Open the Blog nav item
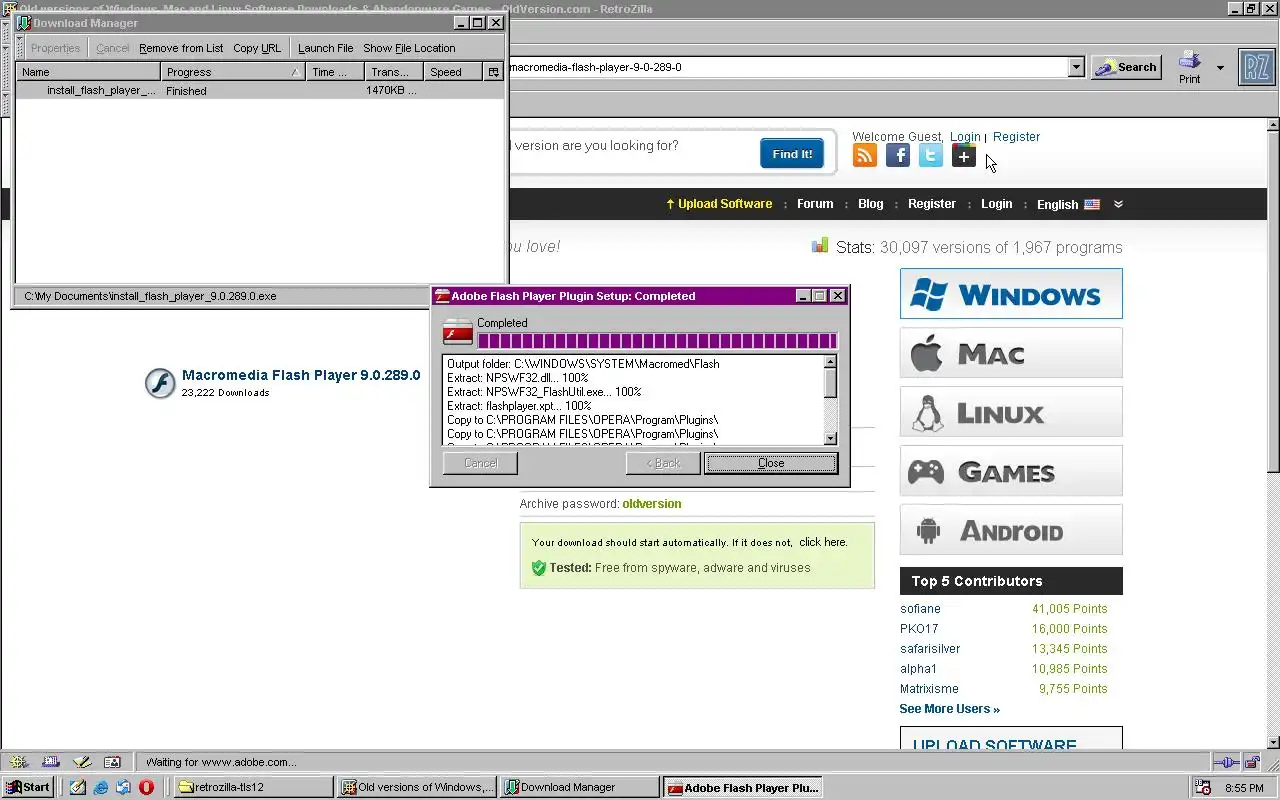 point(871,204)
